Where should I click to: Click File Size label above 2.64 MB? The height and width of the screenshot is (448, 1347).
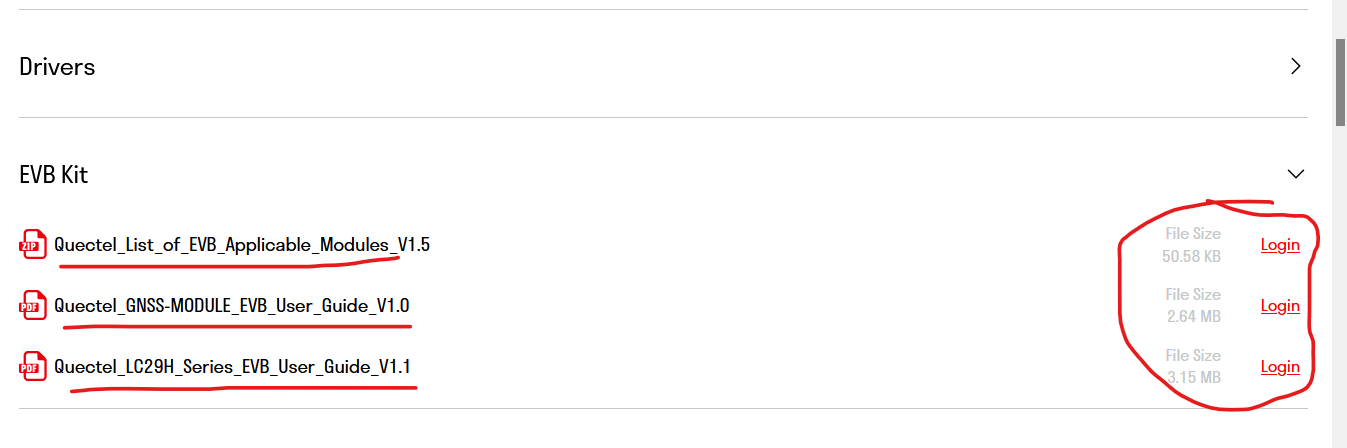click(x=1193, y=295)
